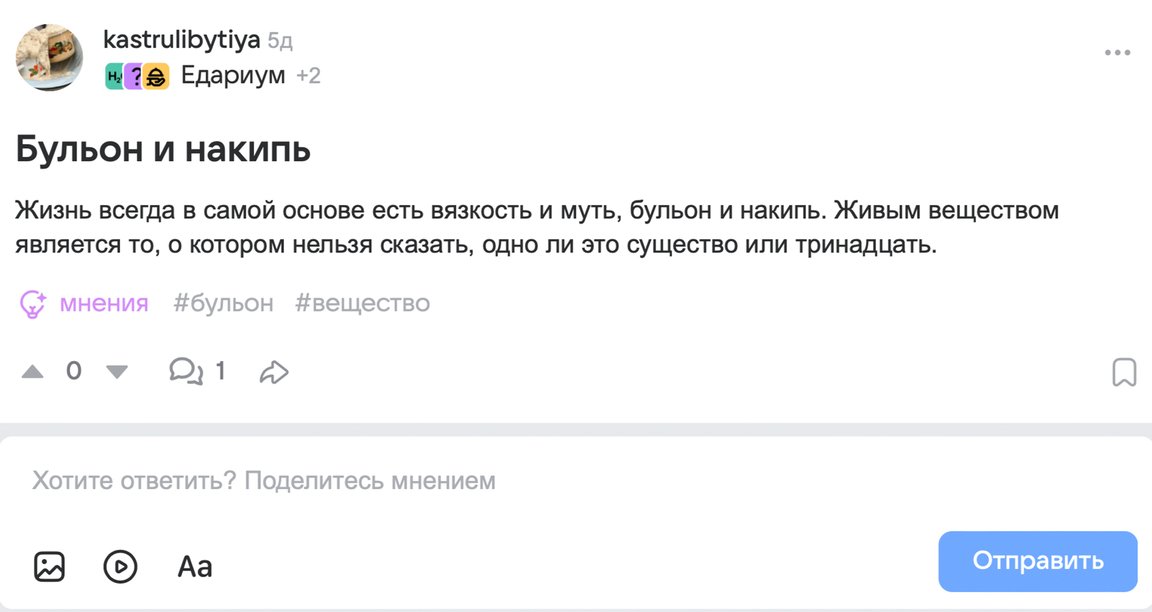Viewport: 1152px width, 612px height.
Task: Expand the "+2" additional communities
Action: click(x=309, y=75)
